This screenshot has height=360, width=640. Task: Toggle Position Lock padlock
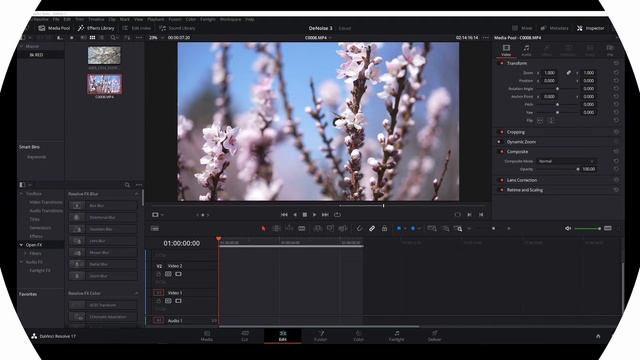pyautogui.click(x=384, y=229)
